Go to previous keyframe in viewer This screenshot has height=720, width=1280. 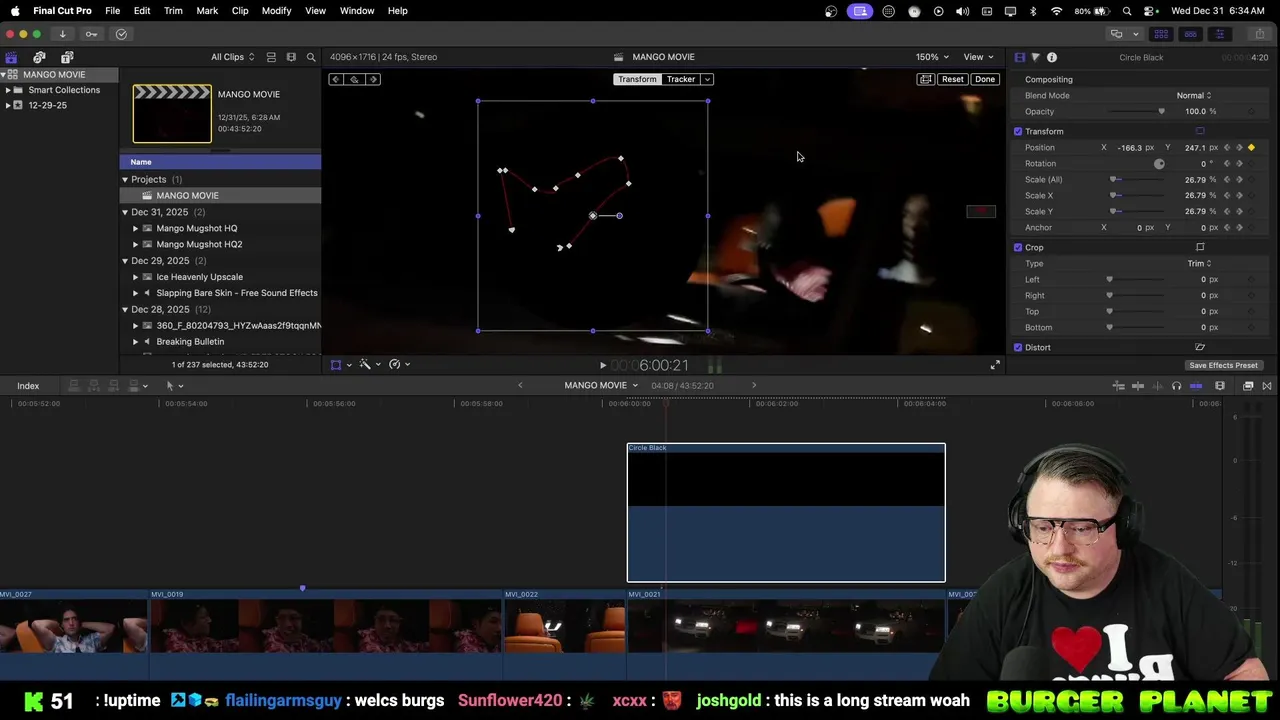[x=336, y=79]
